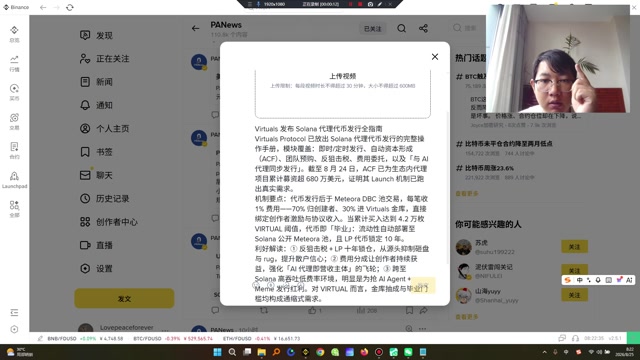
Task: Go back with the top navigation arrow
Action: [43, 7]
